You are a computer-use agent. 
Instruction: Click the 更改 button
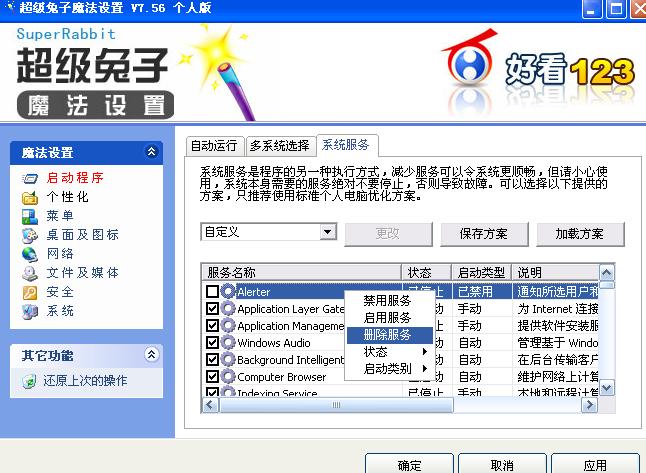(x=388, y=234)
